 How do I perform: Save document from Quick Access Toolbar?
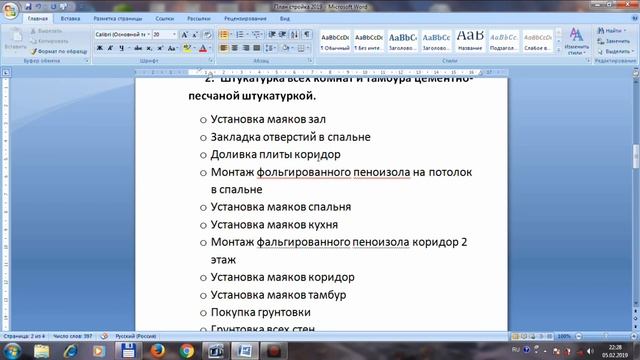coord(28,7)
